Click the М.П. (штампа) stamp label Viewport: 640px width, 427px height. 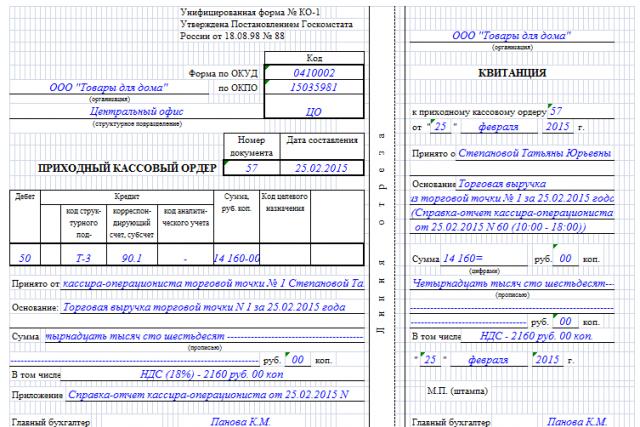tap(457, 391)
